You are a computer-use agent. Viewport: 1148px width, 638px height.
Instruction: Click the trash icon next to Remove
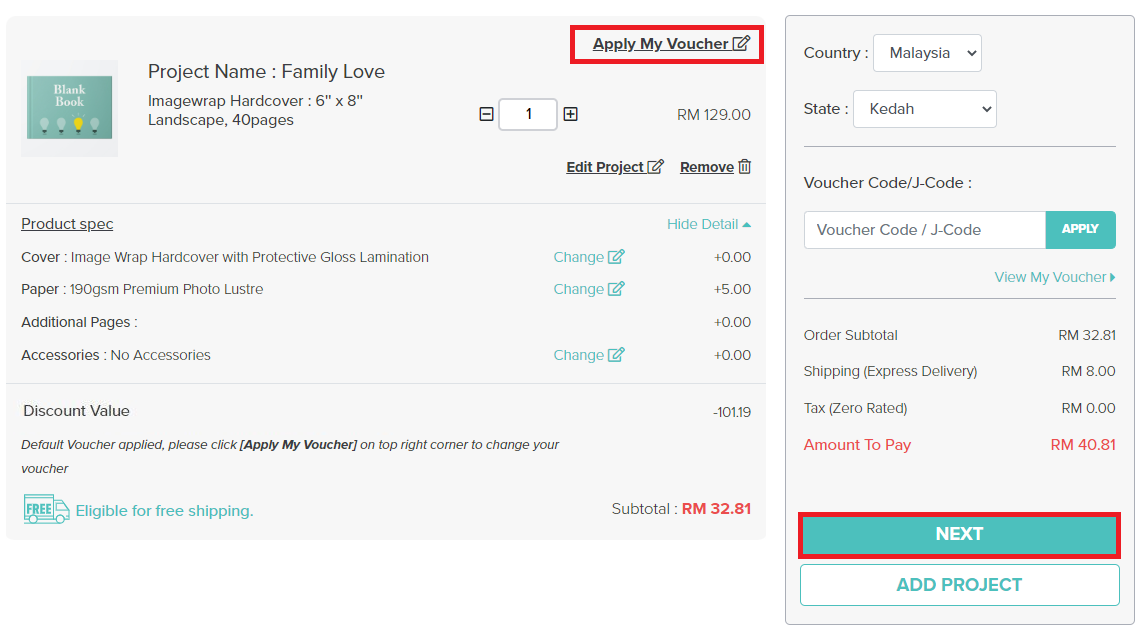click(745, 167)
